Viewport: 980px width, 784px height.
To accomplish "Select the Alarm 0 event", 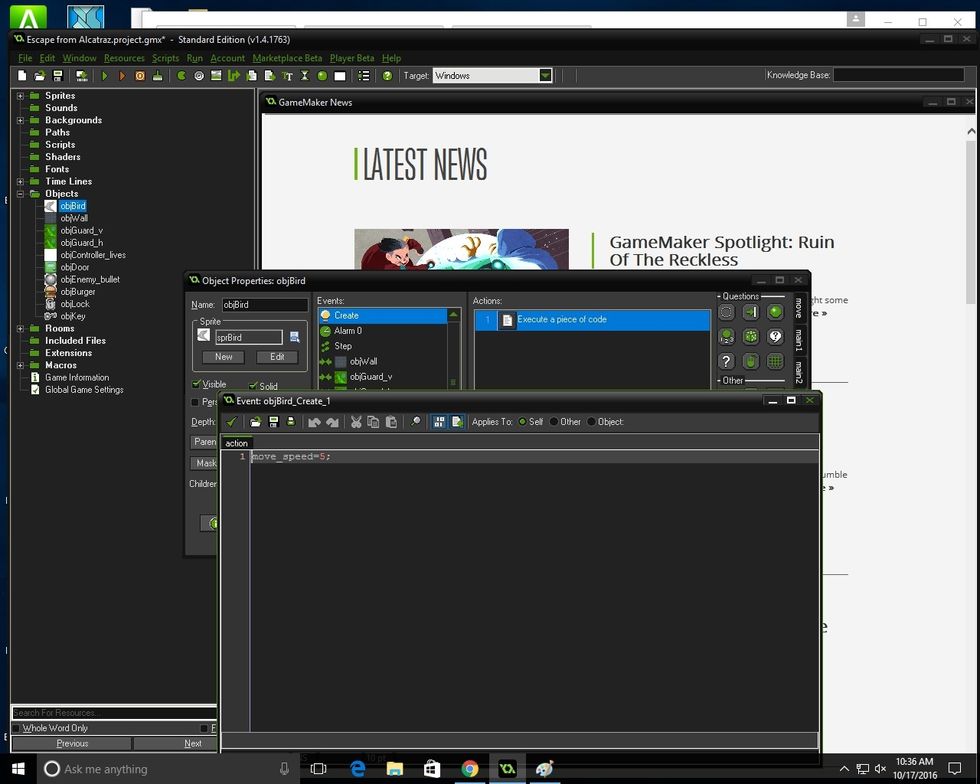I will pyautogui.click(x=348, y=331).
